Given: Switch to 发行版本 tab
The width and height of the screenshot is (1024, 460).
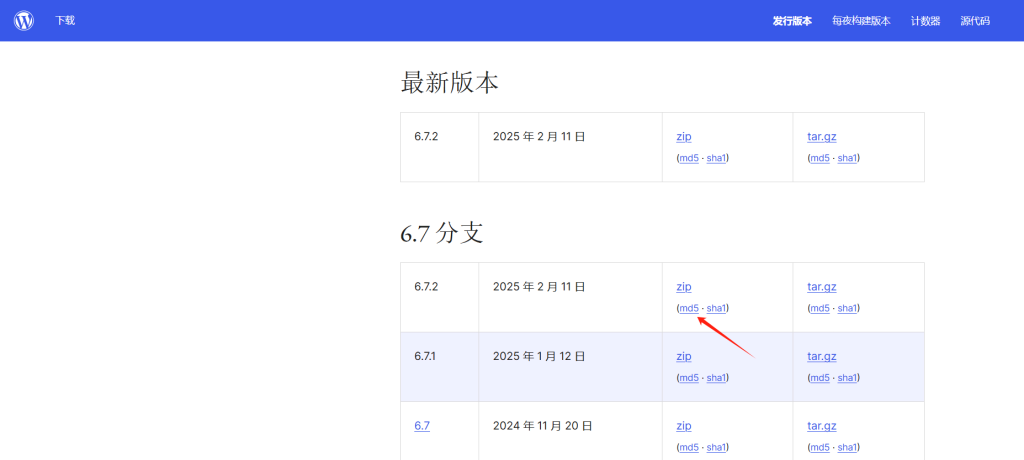Looking at the screenshot, I should [x=792, y=21].
